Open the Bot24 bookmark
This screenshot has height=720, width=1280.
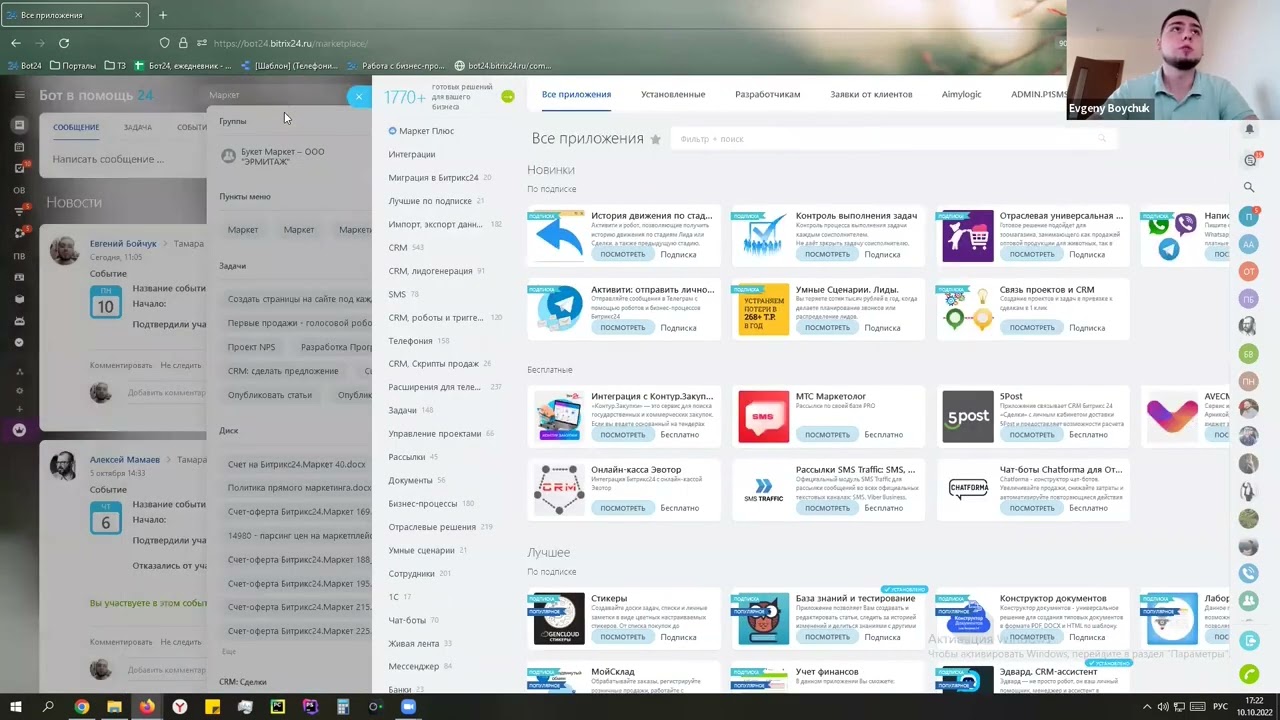(25, 66)
